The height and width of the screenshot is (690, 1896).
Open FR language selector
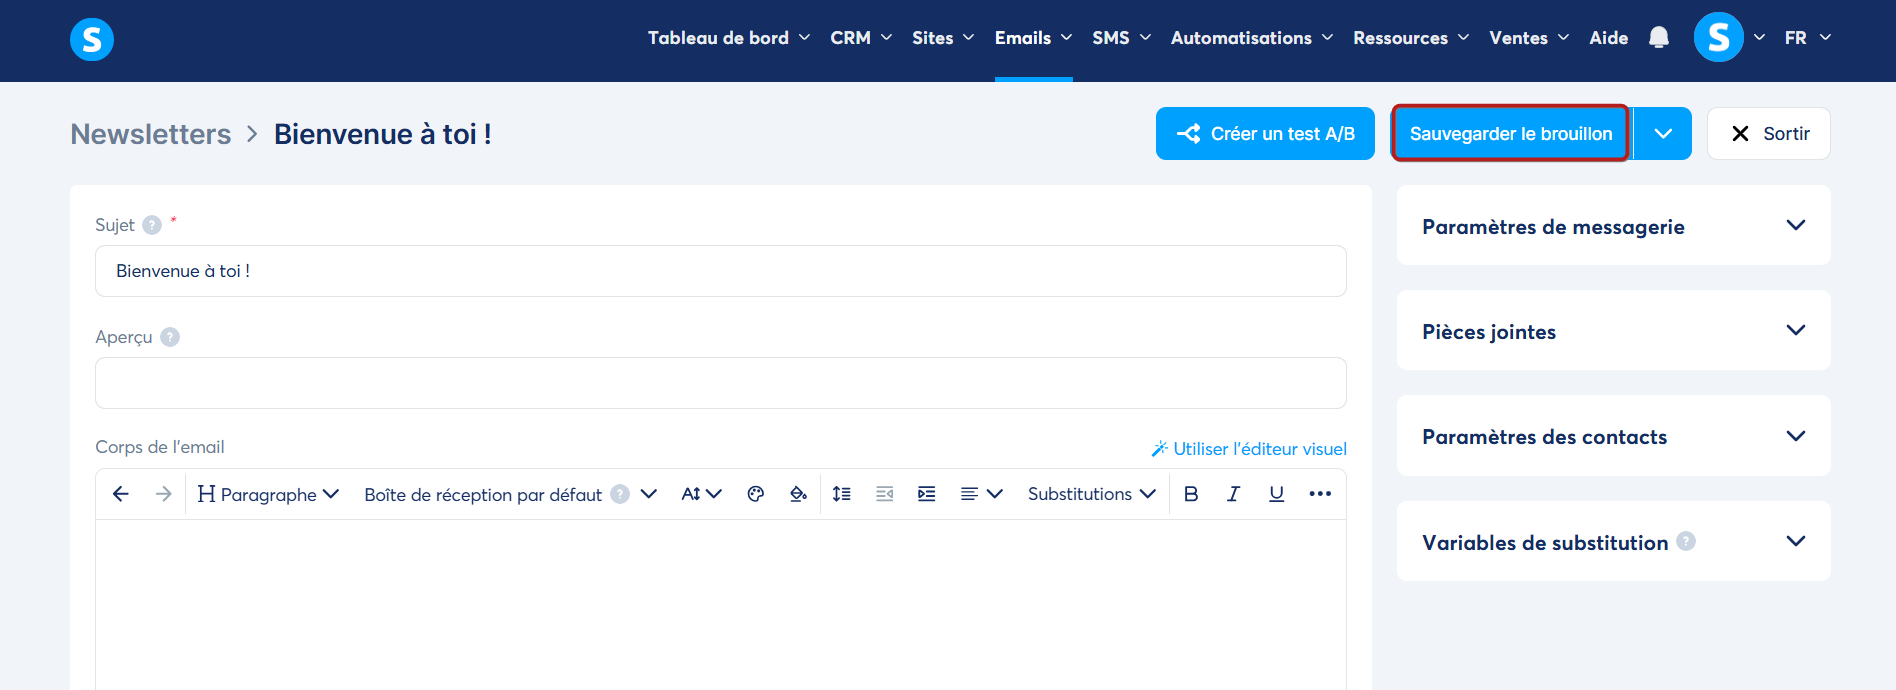pyautogui.click(x=1807, y=38)
